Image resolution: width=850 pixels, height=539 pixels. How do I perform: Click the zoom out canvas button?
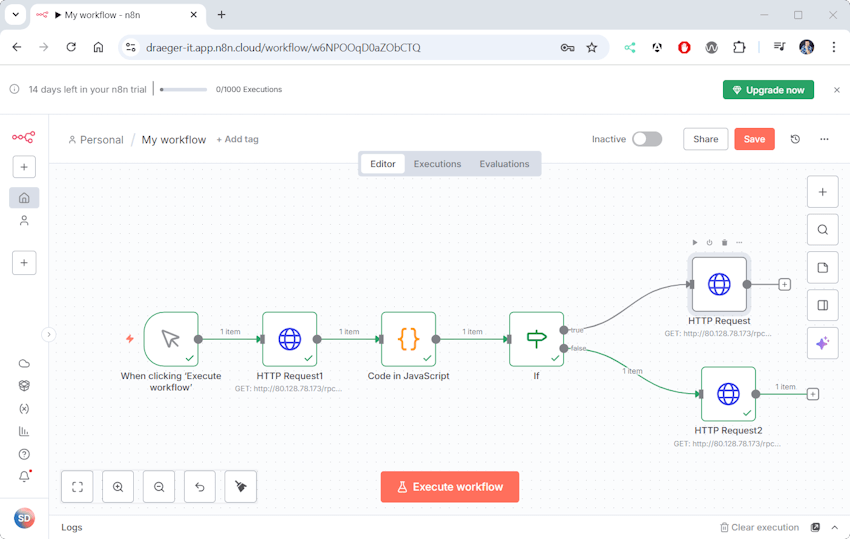tap(159, 487)
